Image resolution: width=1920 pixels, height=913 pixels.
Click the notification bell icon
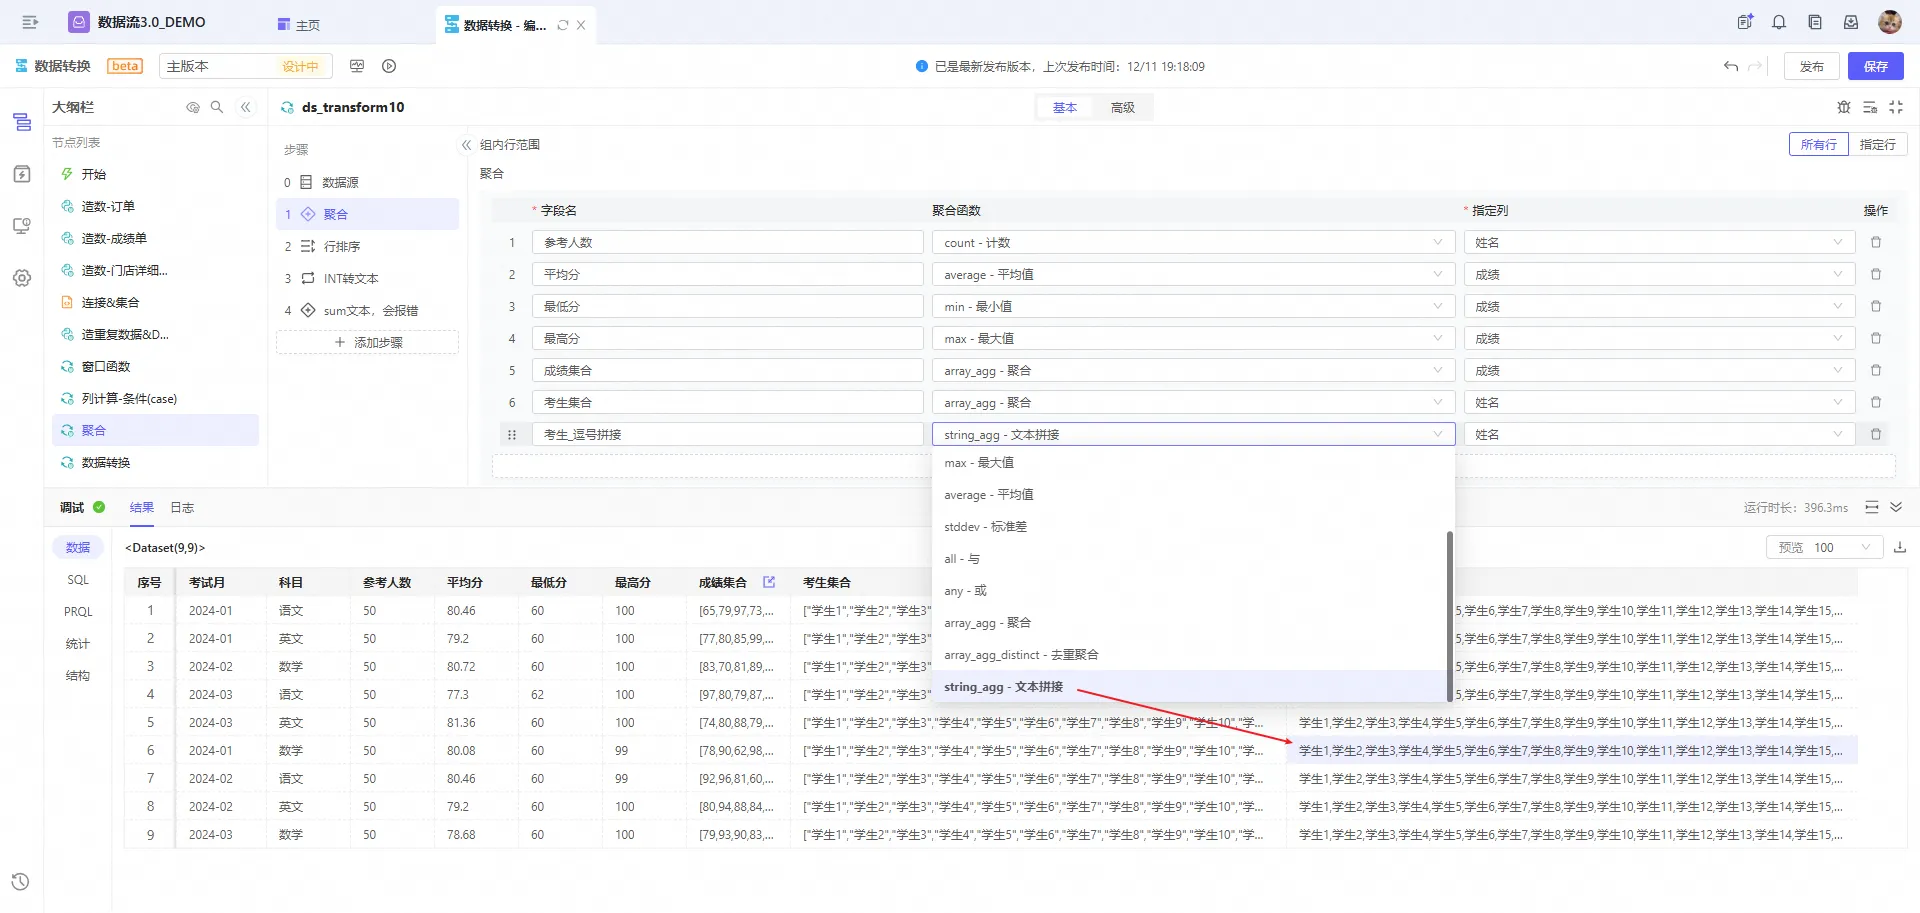(x=1779, y=22)
